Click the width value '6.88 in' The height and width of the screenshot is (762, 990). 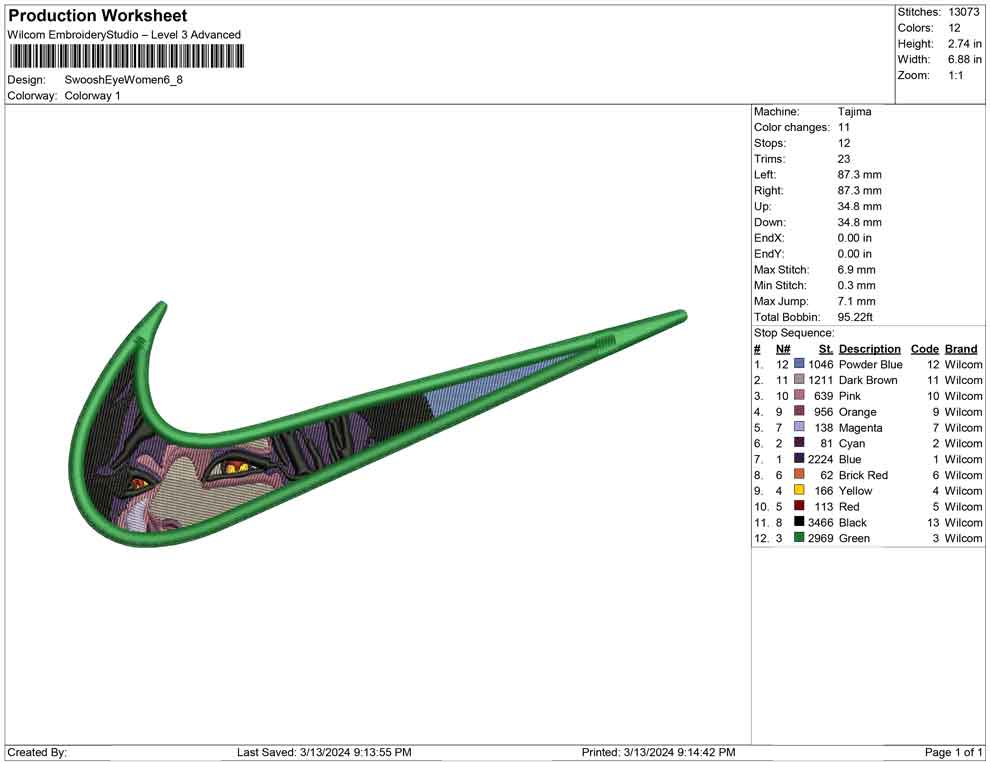pyautogui.click(x=965, y=59)
